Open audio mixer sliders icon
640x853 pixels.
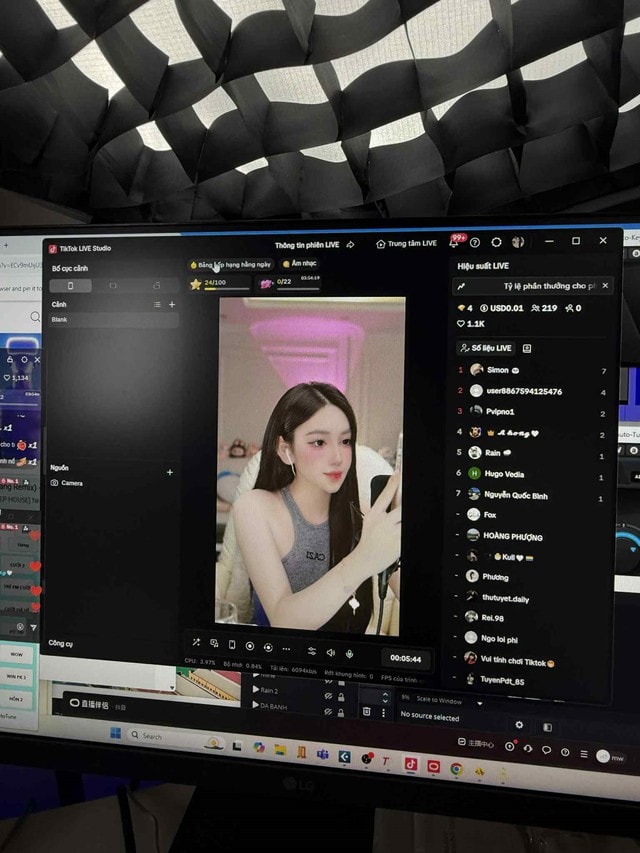click(x=312, y=651)
